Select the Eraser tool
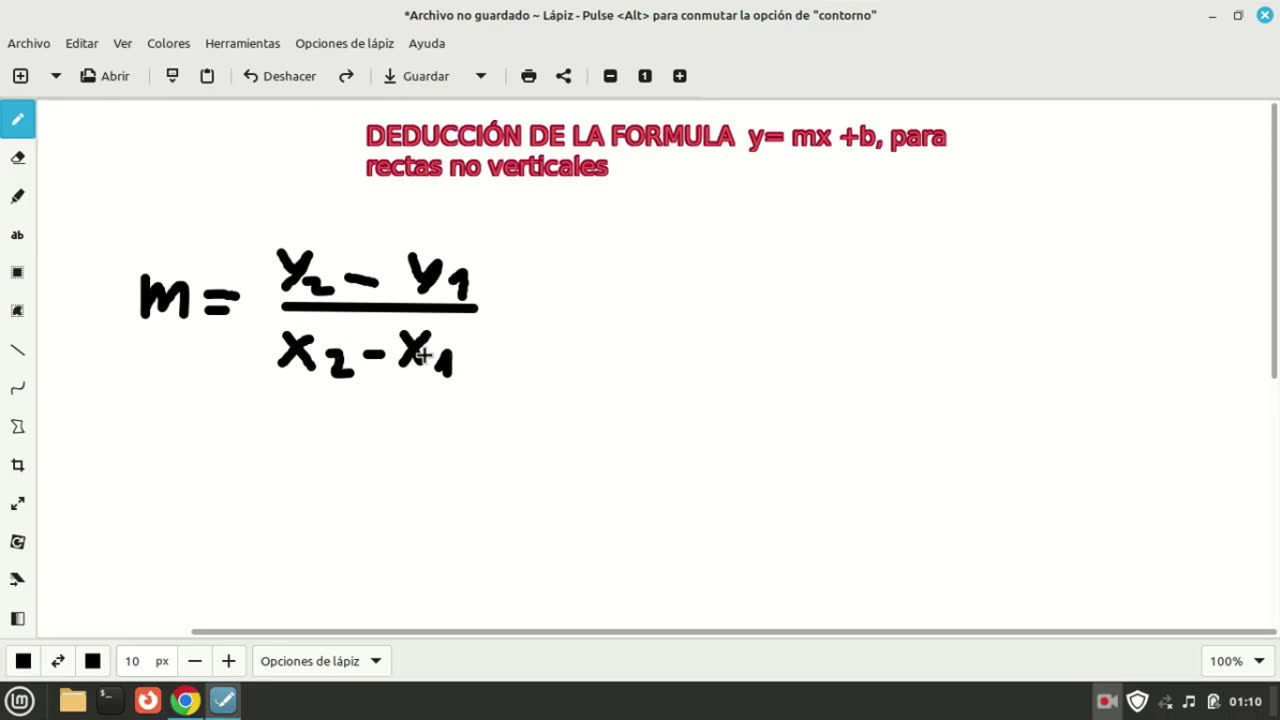 (x=18, y=158)
